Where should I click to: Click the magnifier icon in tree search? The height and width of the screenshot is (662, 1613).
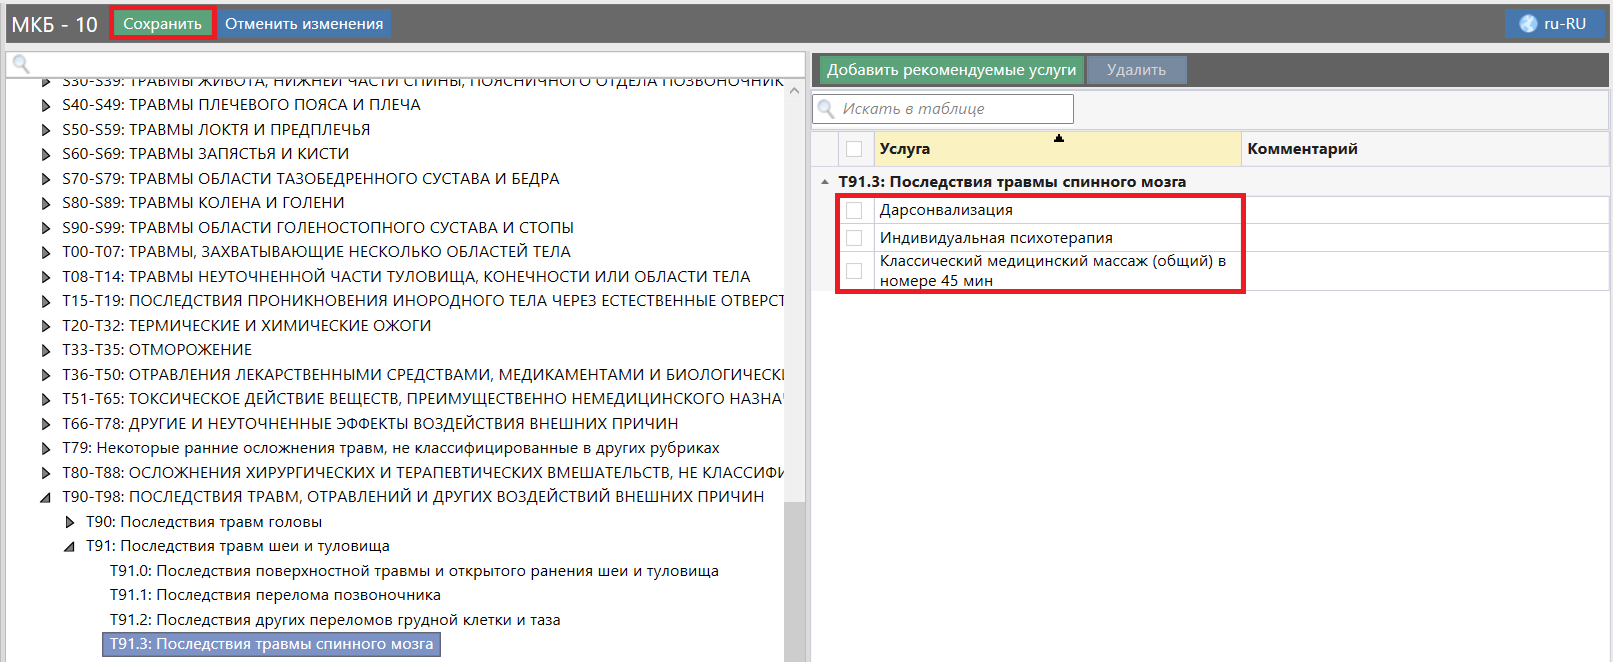tap(20, 65)
